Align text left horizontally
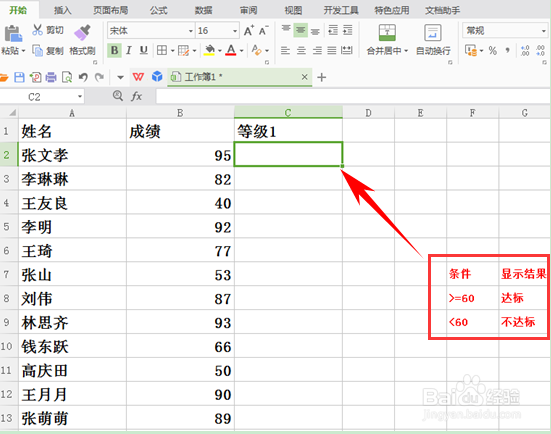The width and height of the screenshot is (551, 434). click(x=285, y=51)
